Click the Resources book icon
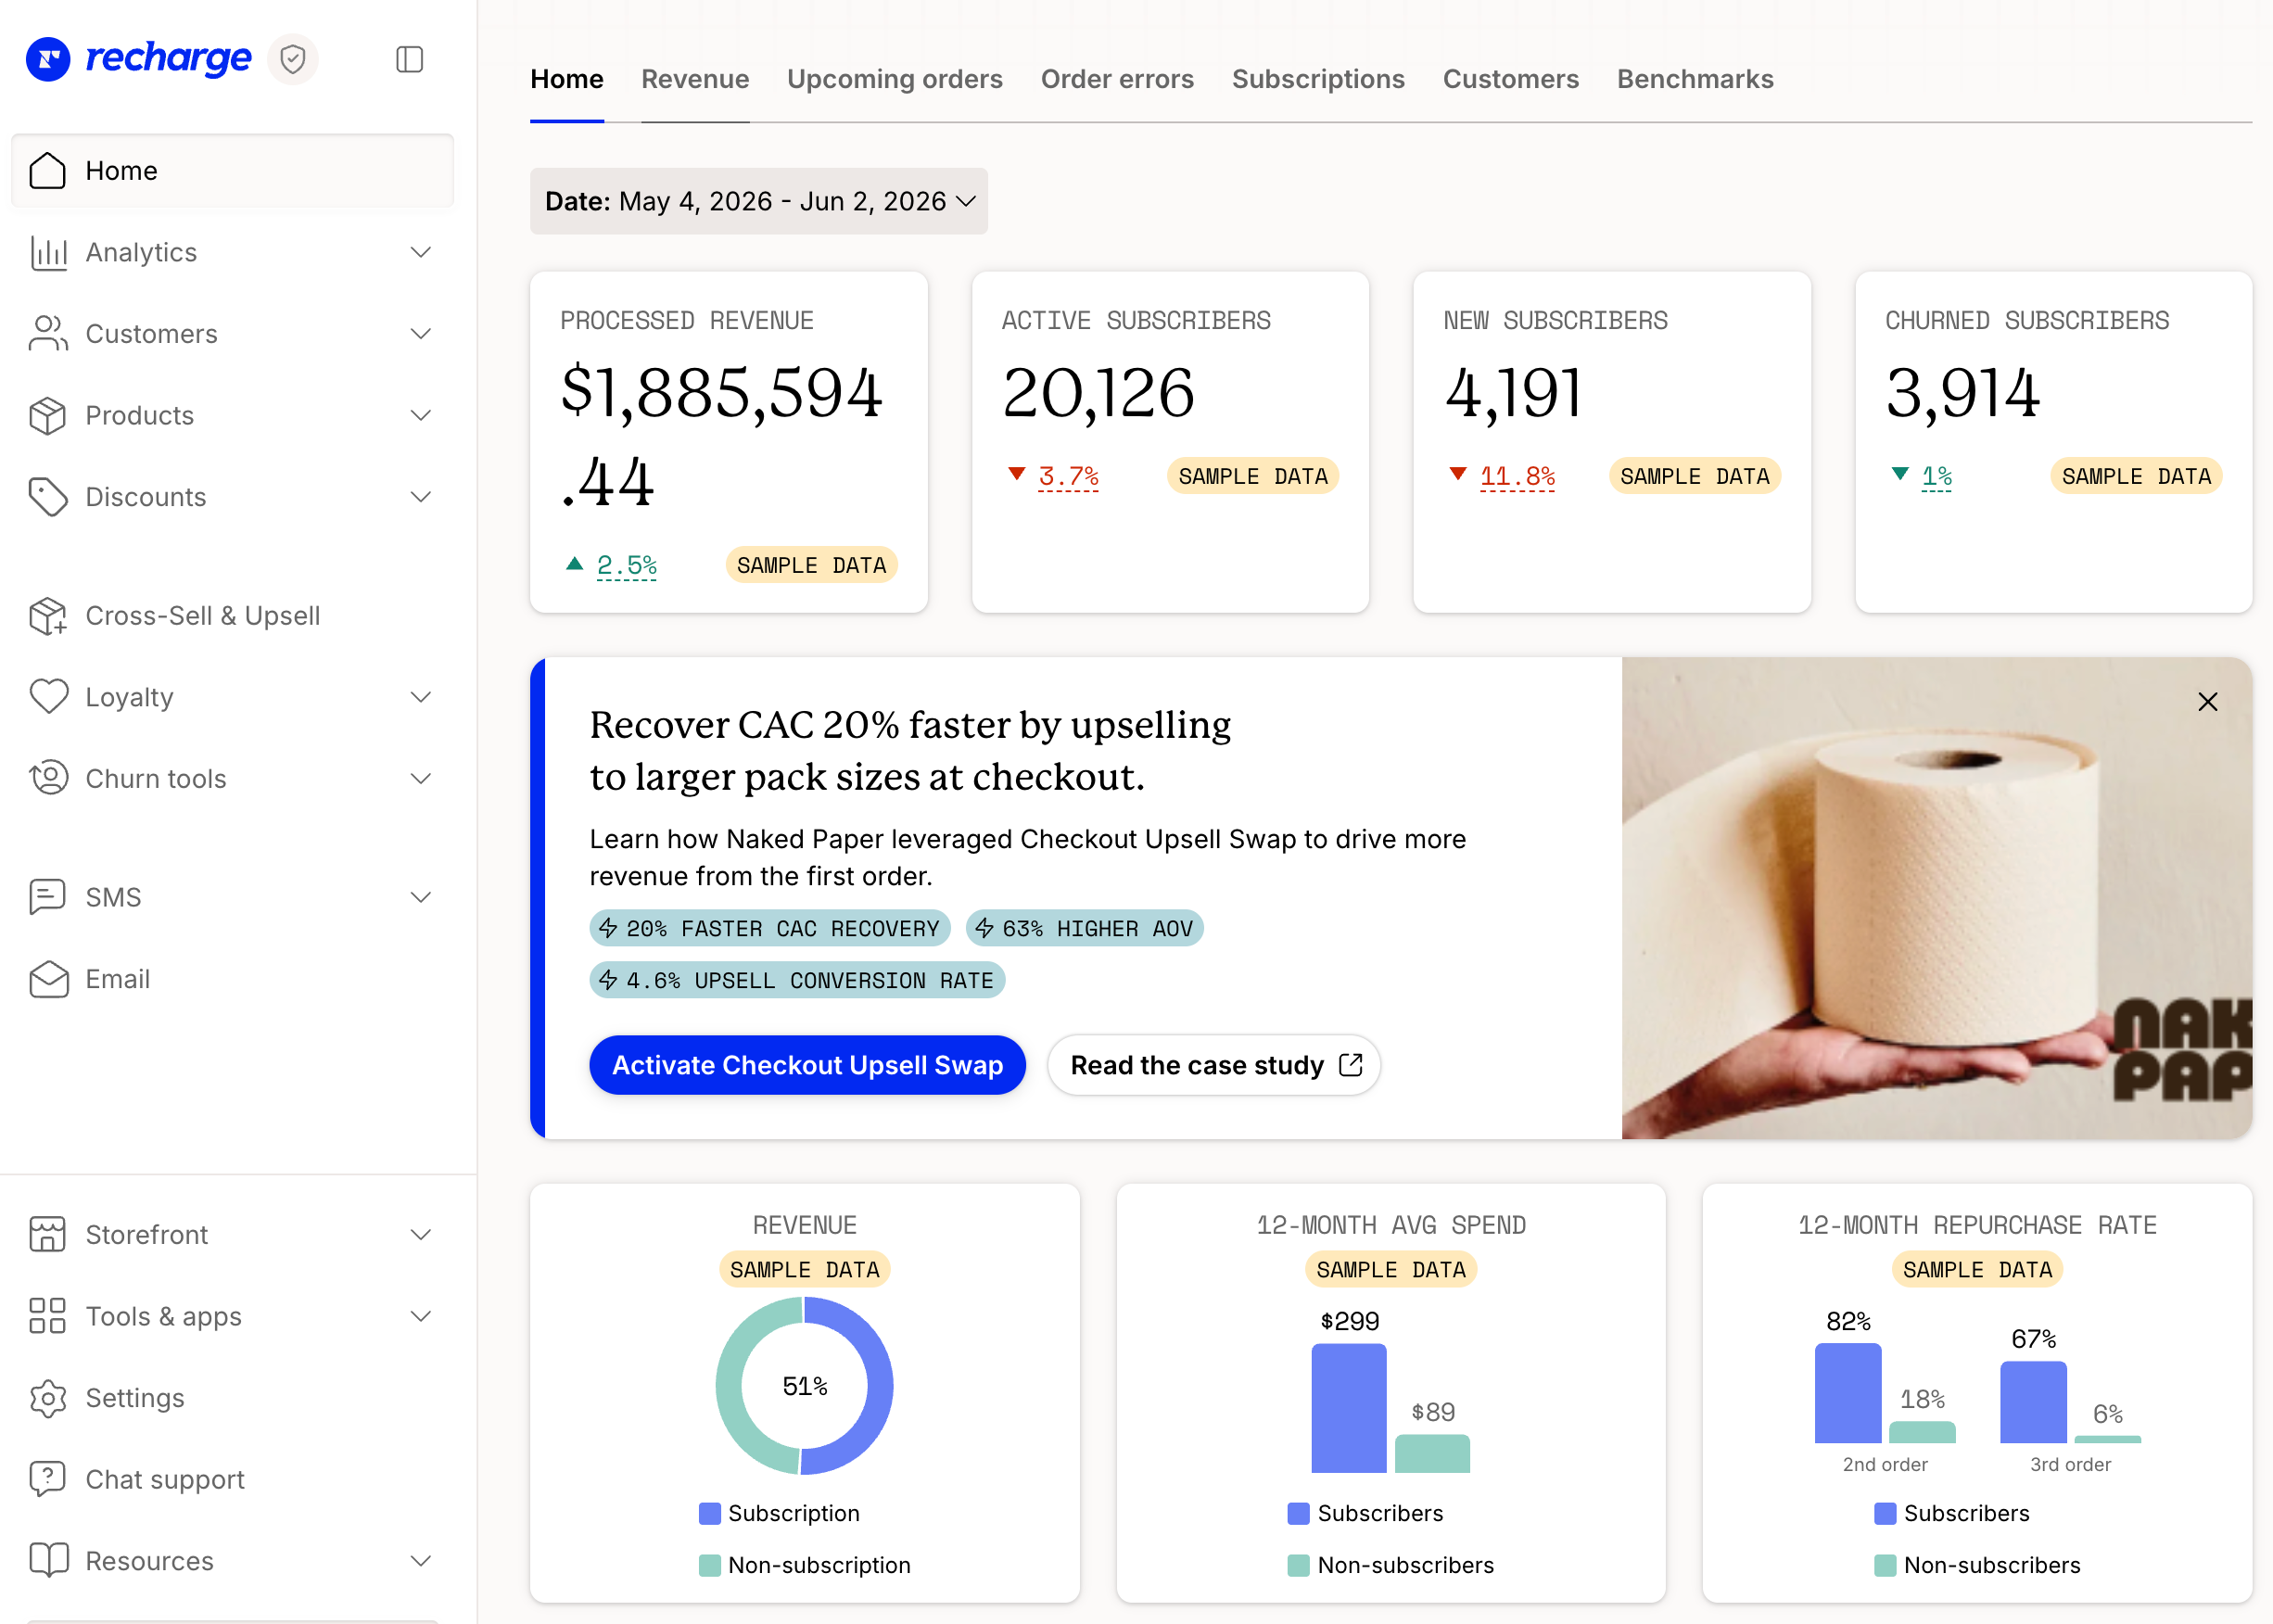The image size is (2273, 1624). tap(48, 1561)
